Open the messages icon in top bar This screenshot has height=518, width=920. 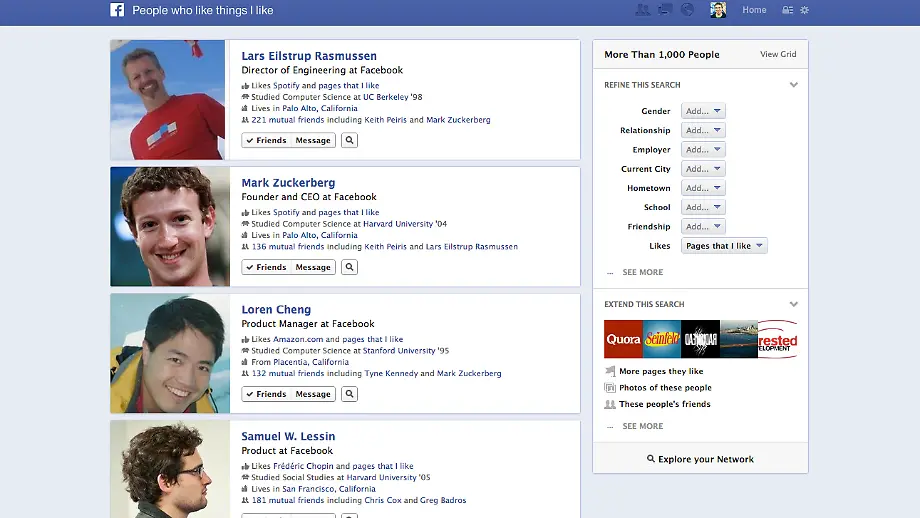click(665, 10)
